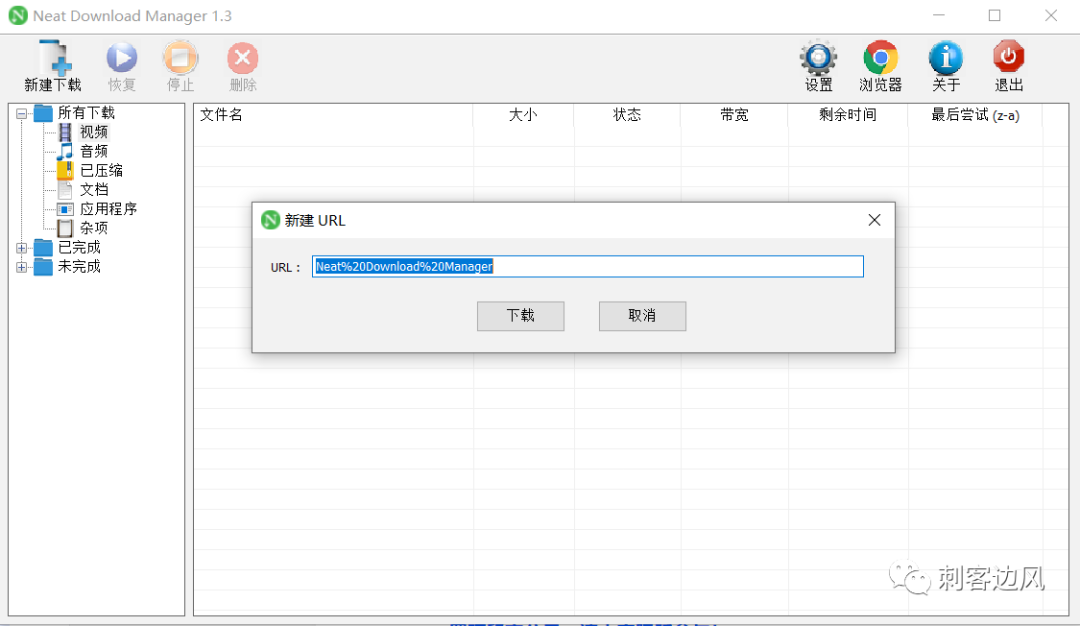Open 设置 settings gear icon

point(818,58)
